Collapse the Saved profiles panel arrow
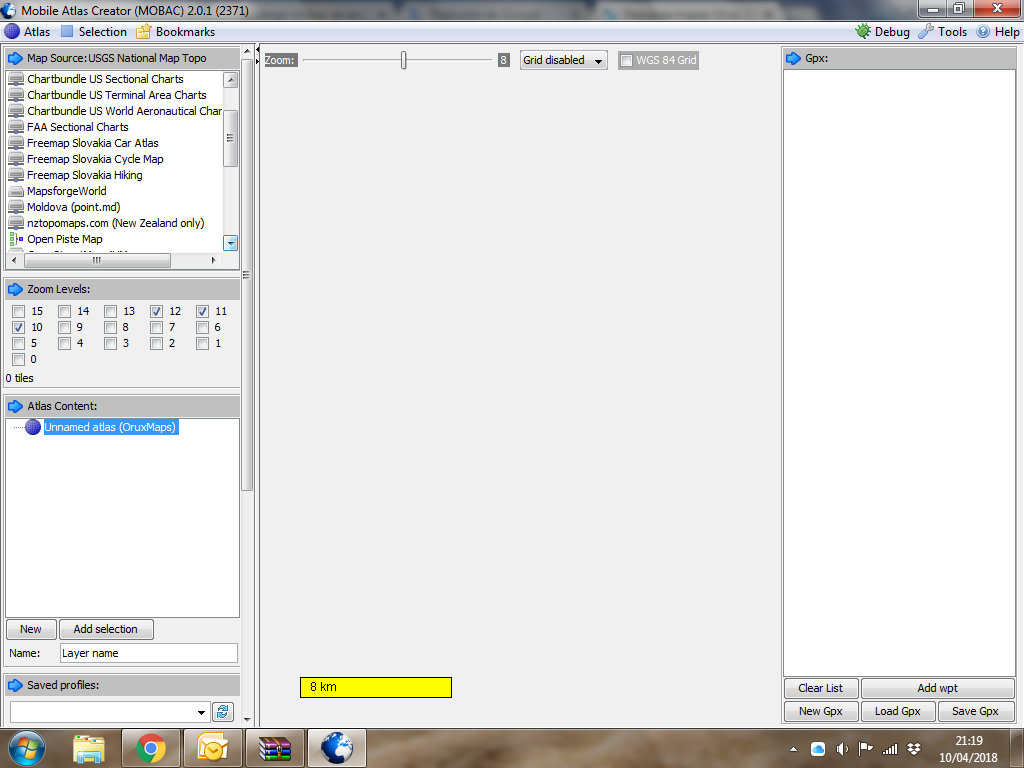Image resolution: width=1024 pixels, height=768 pixels. tap(15, 685)
